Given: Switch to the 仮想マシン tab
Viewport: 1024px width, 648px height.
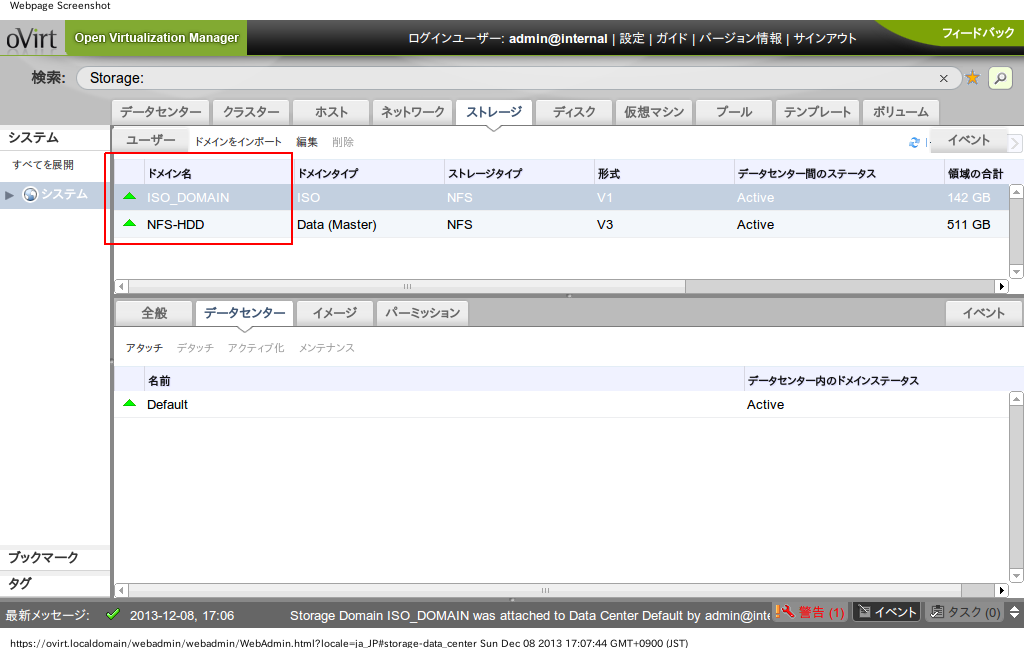Looking at the screenshot, I should pos(654,112).
